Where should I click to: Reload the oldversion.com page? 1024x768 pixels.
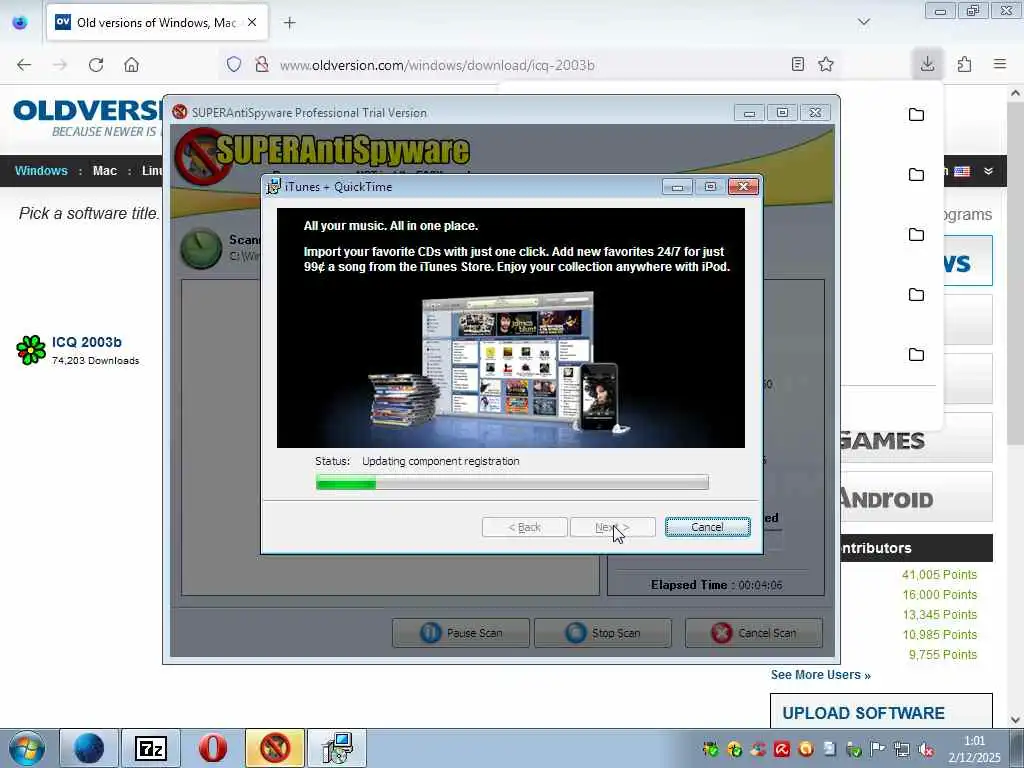point(96,65)
